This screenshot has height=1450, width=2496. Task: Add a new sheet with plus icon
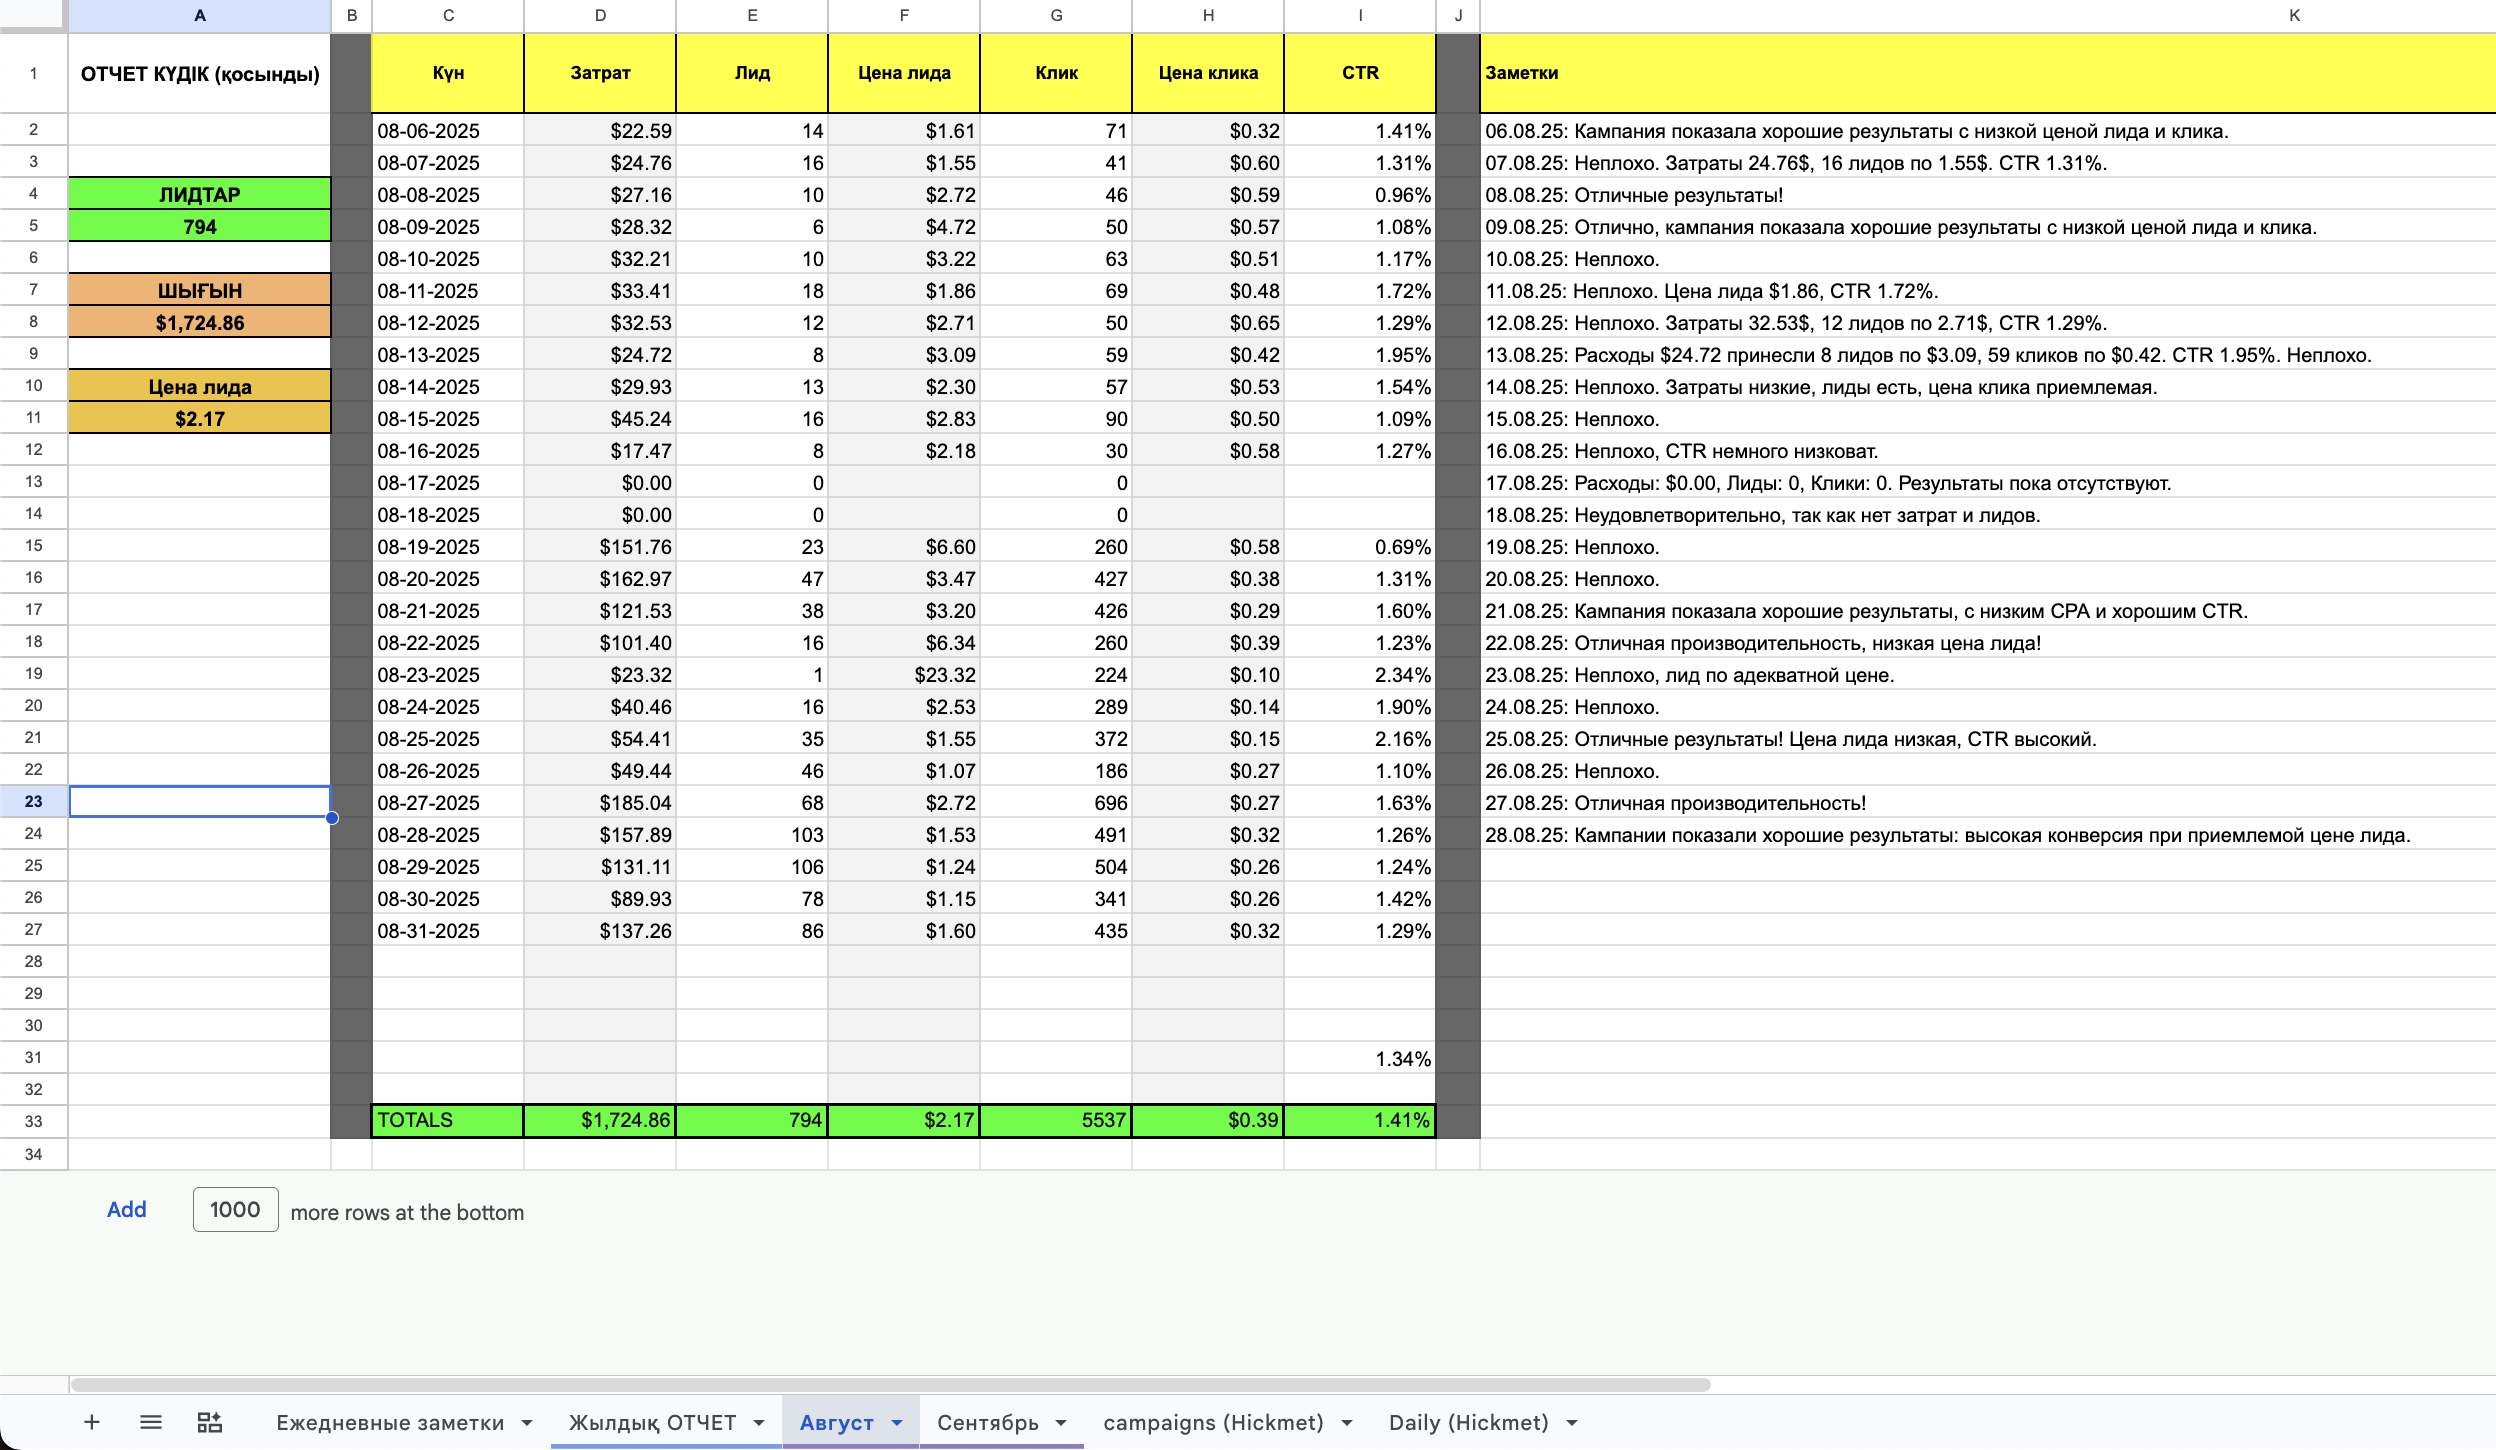click(91, 1422)
